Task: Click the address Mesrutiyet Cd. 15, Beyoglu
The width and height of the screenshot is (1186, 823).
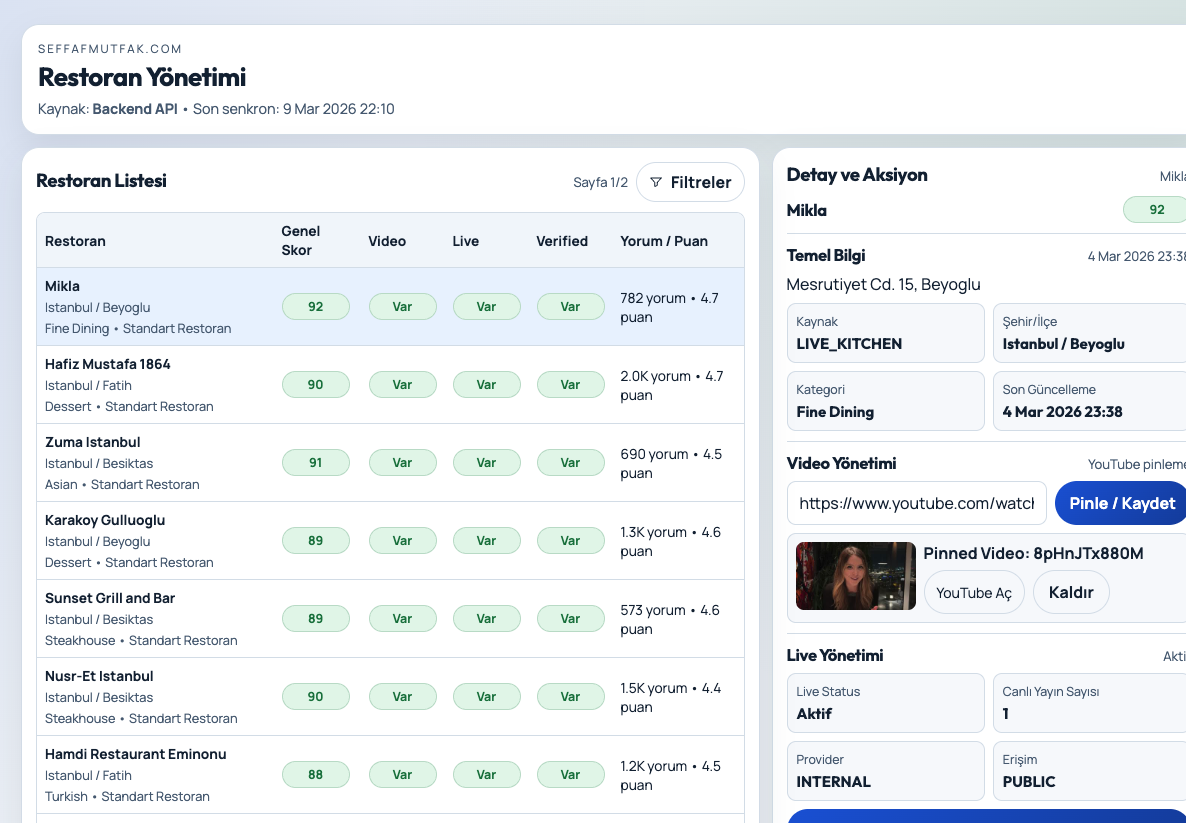Action: [883, 284]
